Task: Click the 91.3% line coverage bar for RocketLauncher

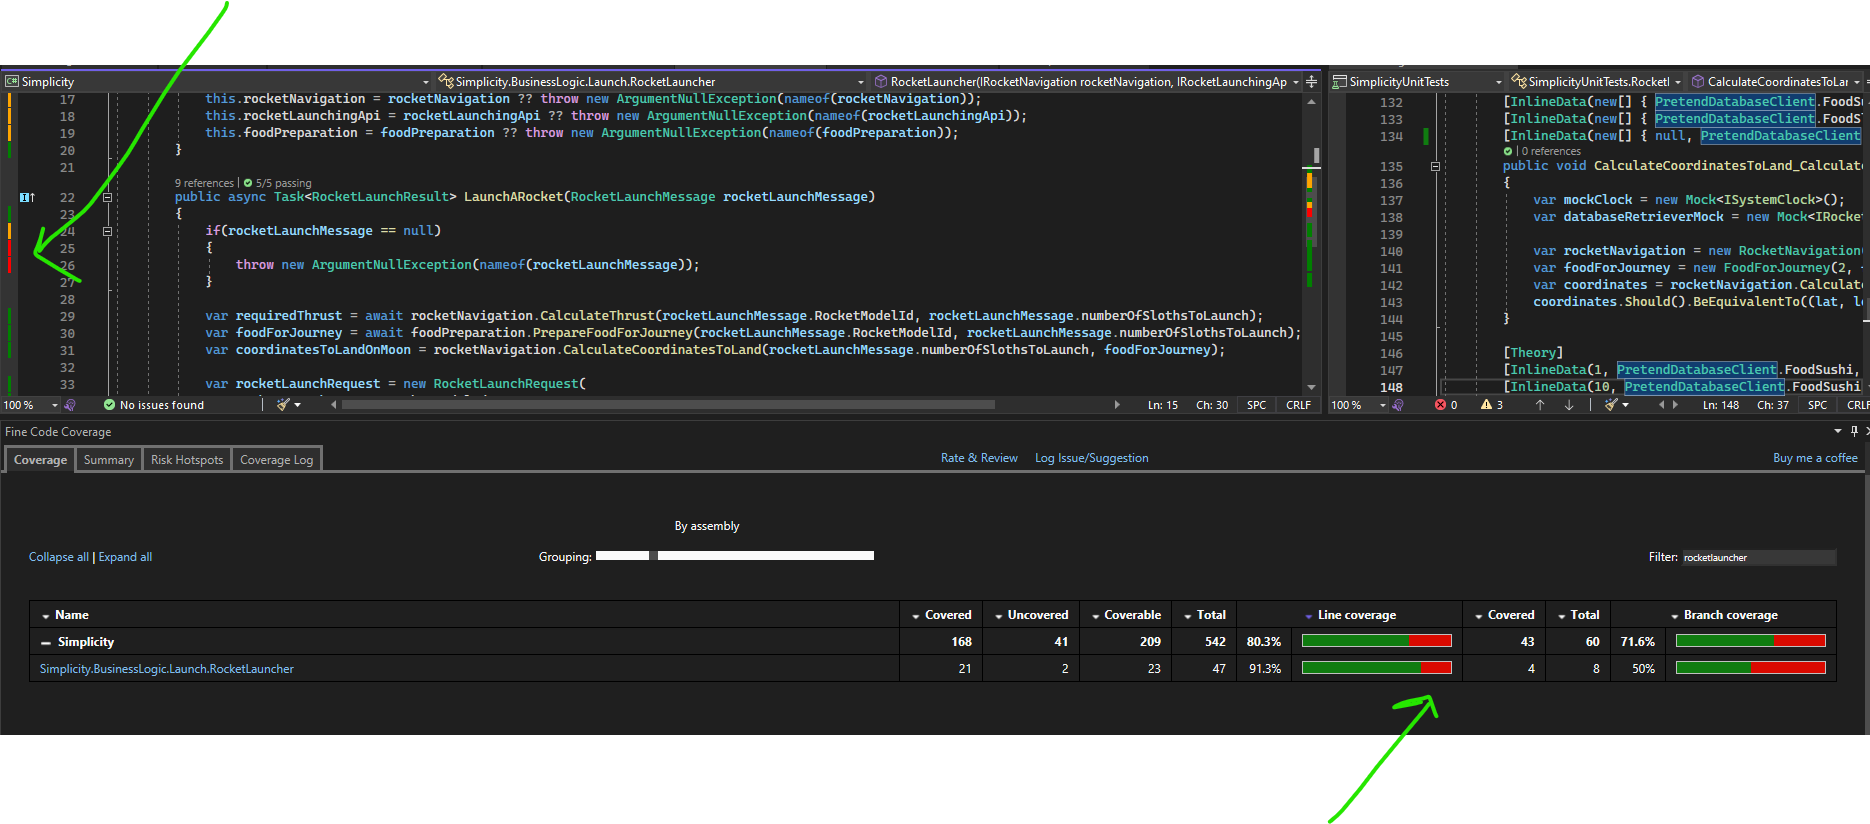Action: (x=1376, y=668)
